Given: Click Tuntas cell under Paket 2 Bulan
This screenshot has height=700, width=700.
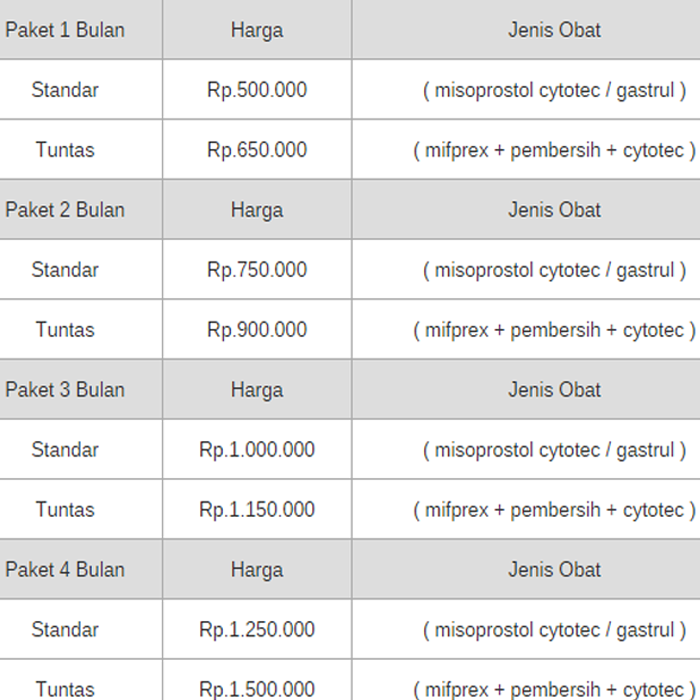Looking at the screenshot, I should (65, 330).
